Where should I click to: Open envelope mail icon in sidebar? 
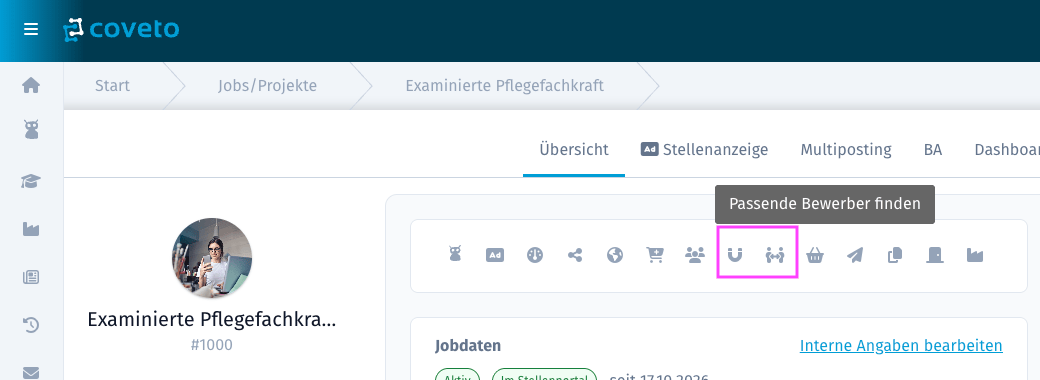pos(31,373)
